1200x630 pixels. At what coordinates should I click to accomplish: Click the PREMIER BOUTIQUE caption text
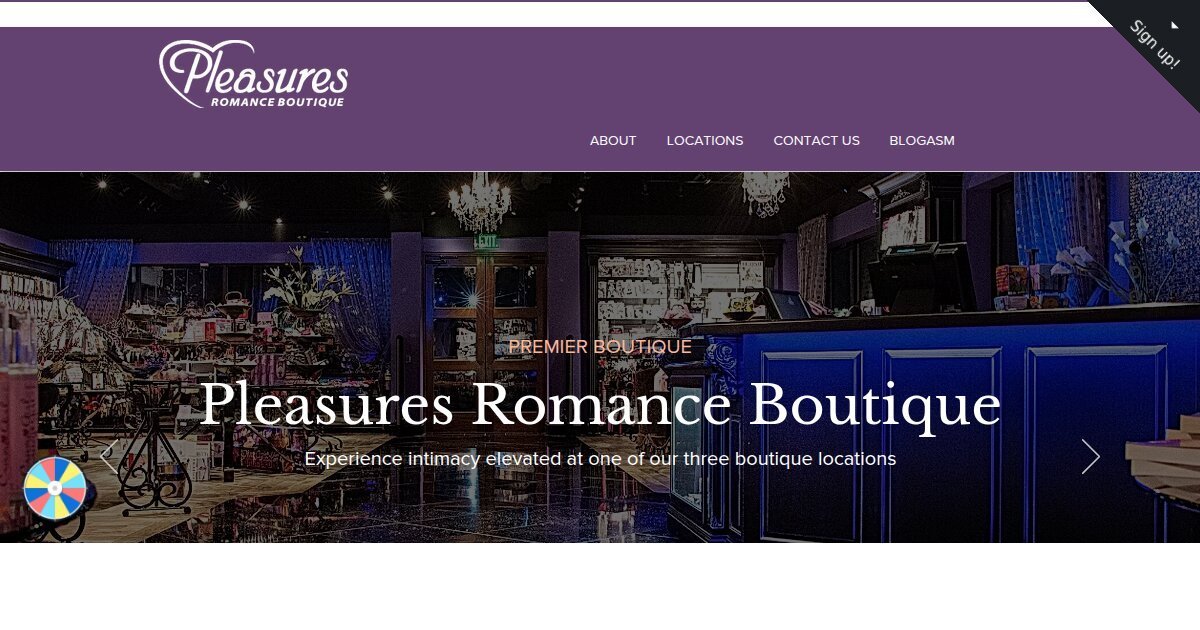tap(600, 347)
